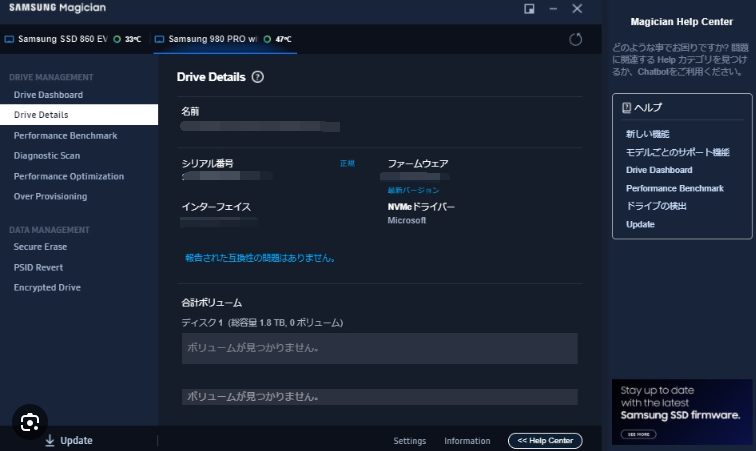This screenshot has width=756, height=451.
Task: Click the ヘルプ section help icon
Action: [626, 107]
